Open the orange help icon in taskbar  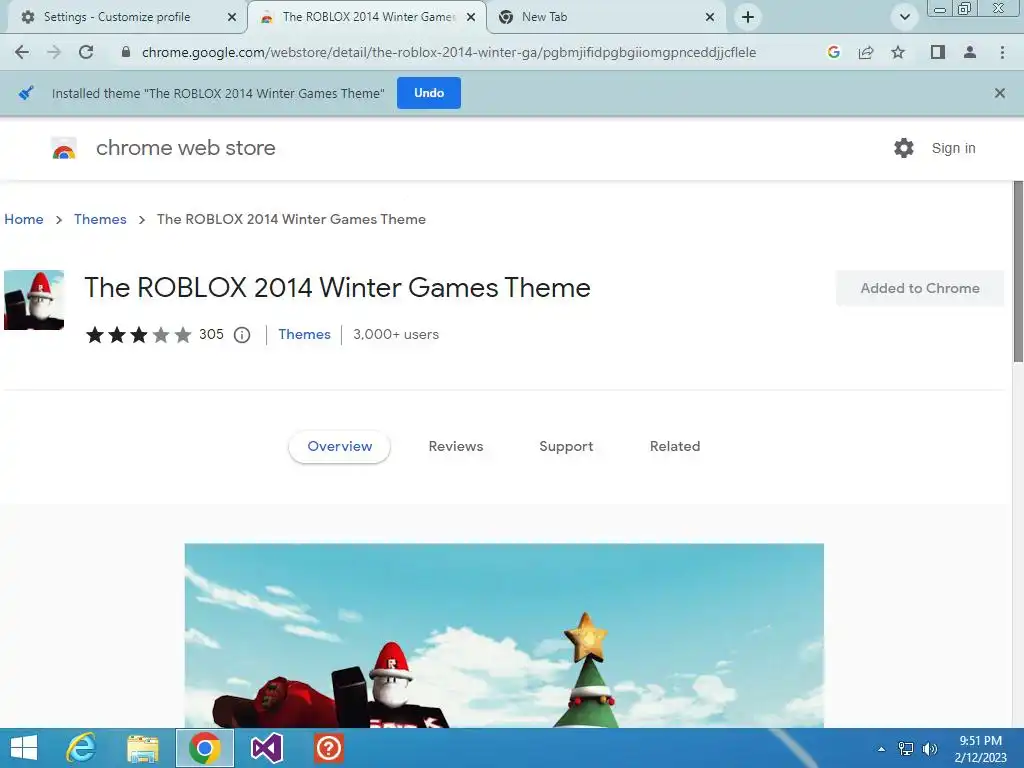pos(328,748)
